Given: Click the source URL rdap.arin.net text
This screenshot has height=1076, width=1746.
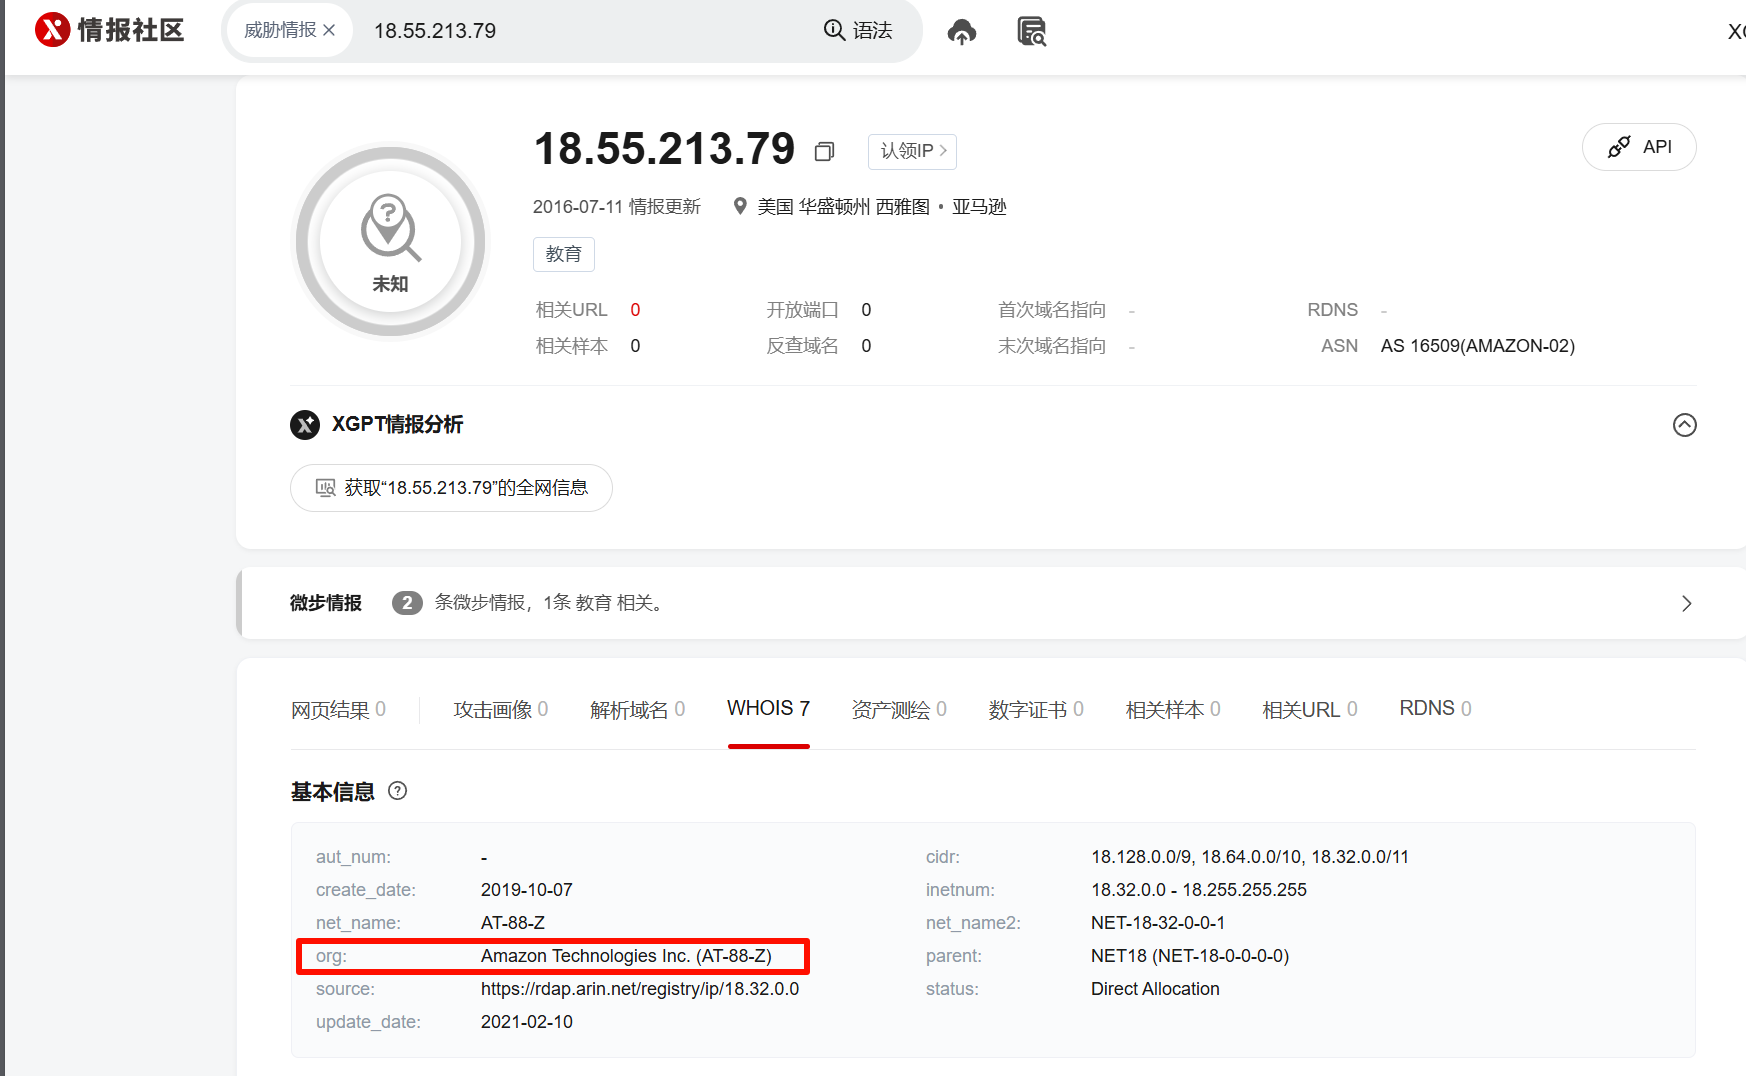Looking at the screenshot, I should click(x=640, y=989).
